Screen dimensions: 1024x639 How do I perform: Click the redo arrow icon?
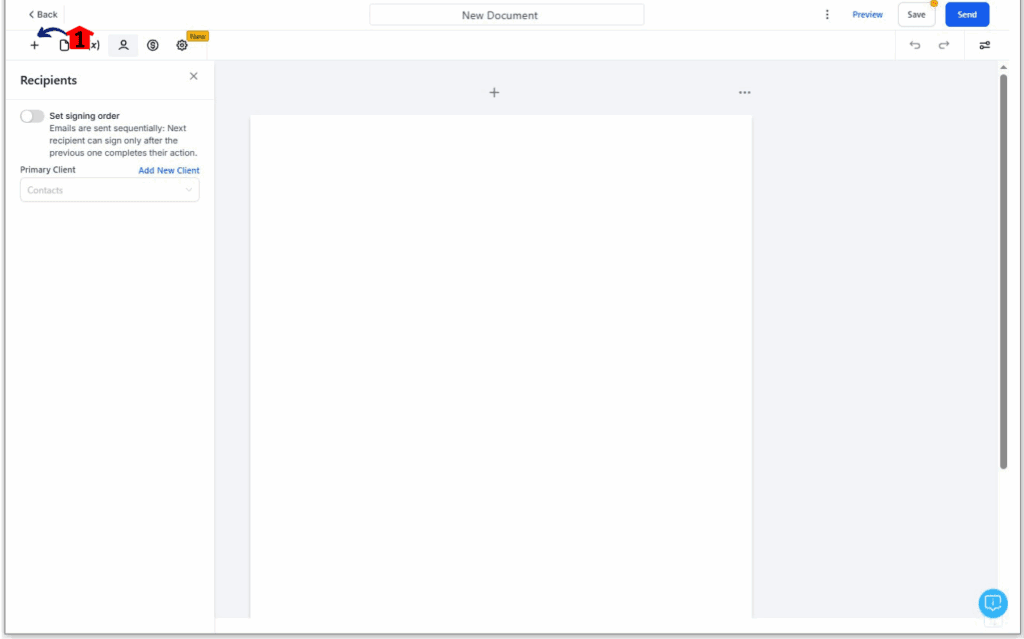(x=943, y=45)
